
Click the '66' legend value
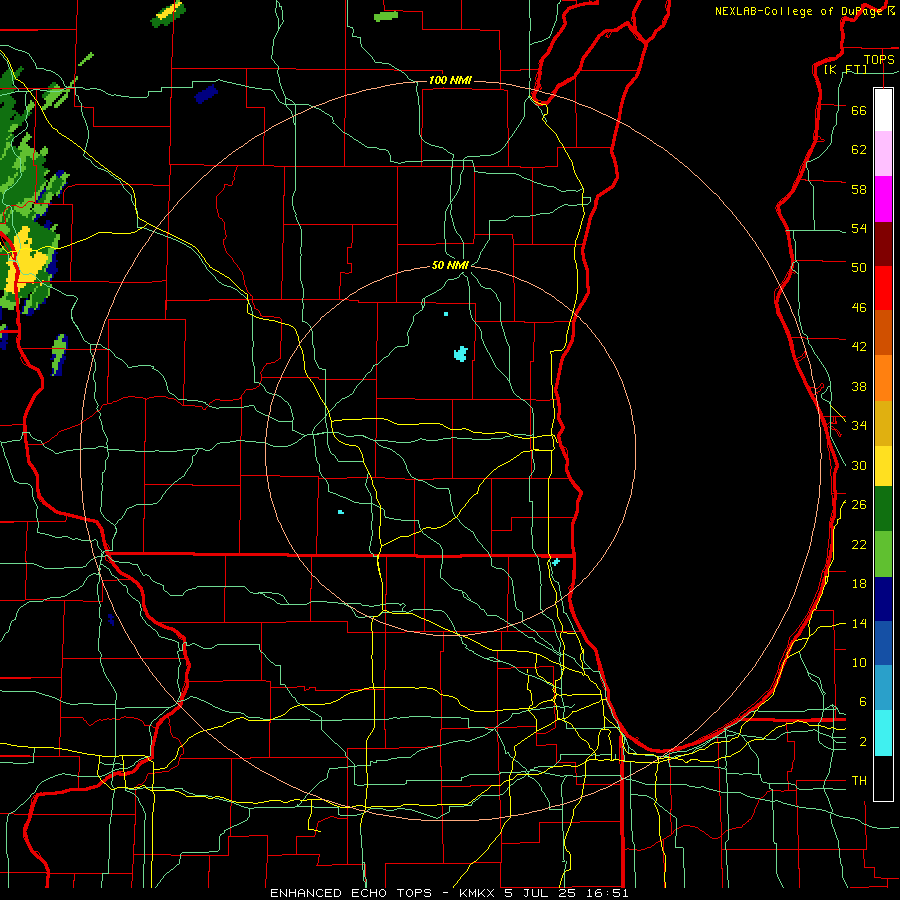click(x=859, y=110)
